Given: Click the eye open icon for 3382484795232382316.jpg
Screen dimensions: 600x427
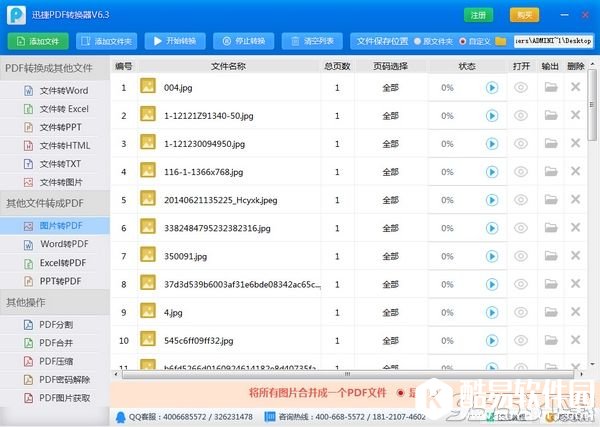Looking at the screenshot, I should point(521,228).
